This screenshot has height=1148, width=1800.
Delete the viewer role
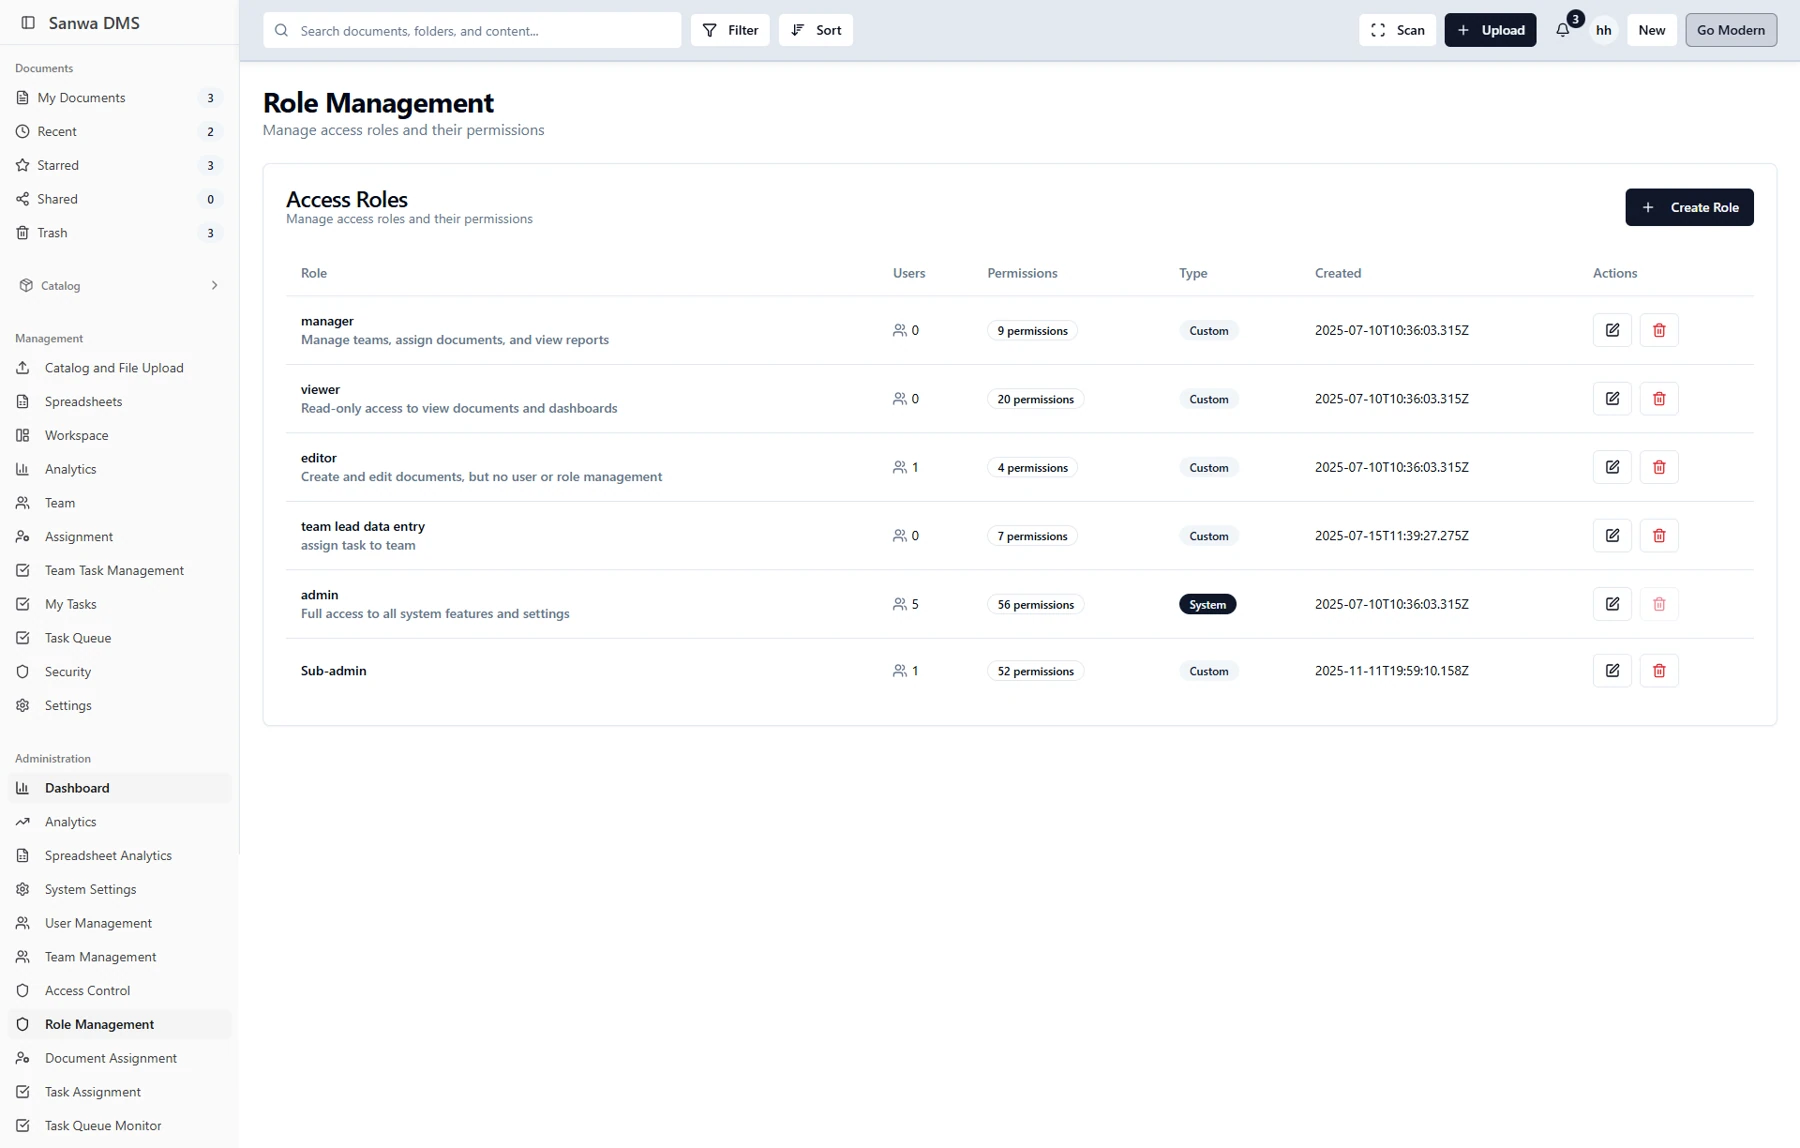coord(1659,399)
